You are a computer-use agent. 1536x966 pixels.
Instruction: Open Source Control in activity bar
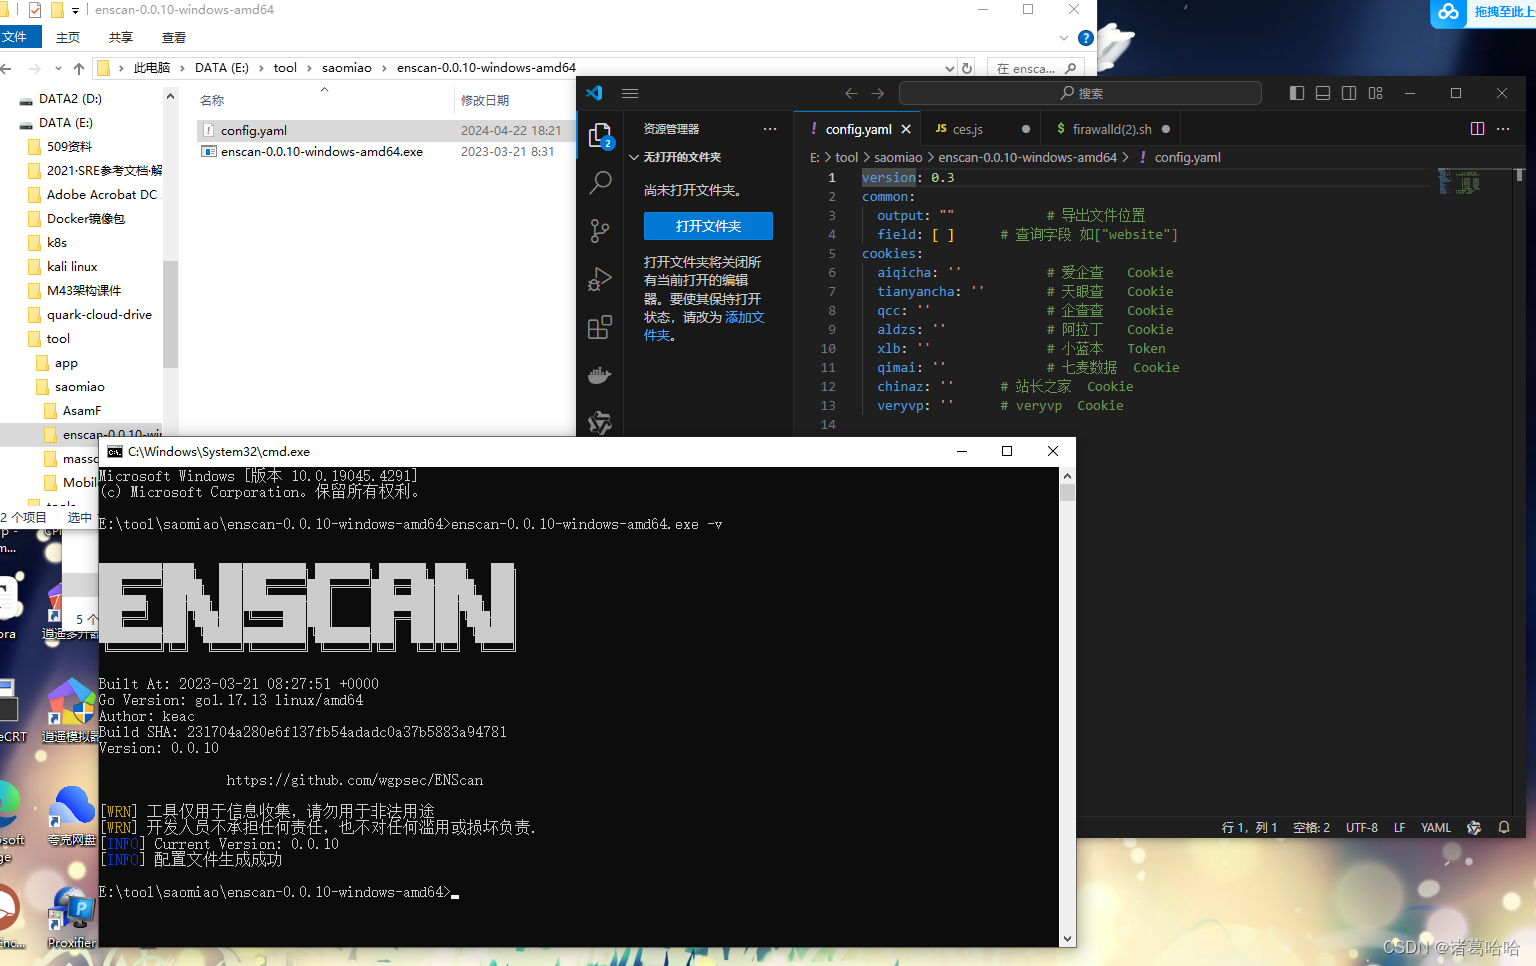[600, 231]
